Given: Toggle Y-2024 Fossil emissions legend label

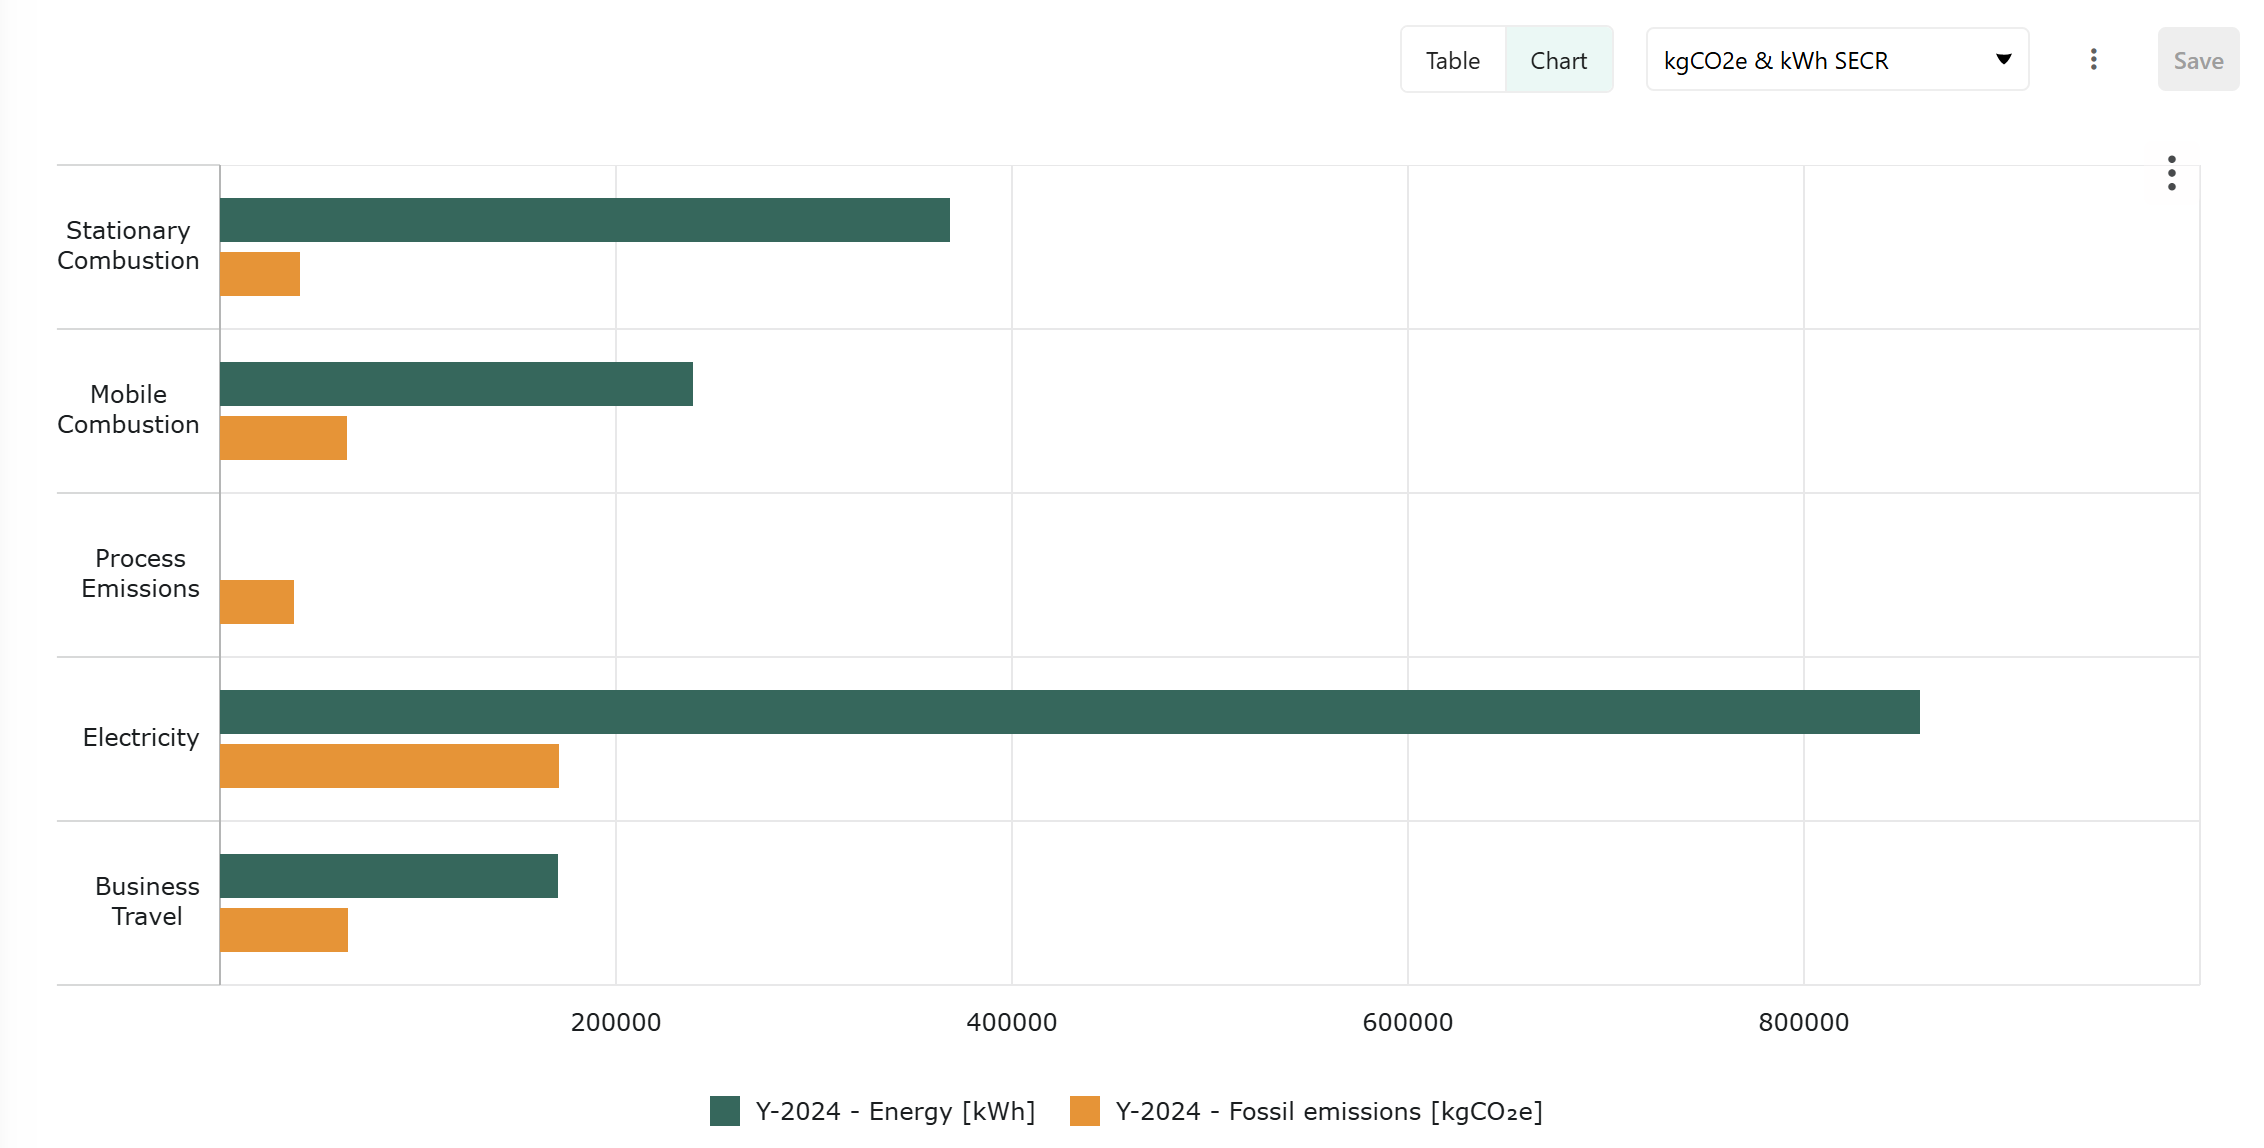Looking at the screenshot, I should point(1329,1111).
